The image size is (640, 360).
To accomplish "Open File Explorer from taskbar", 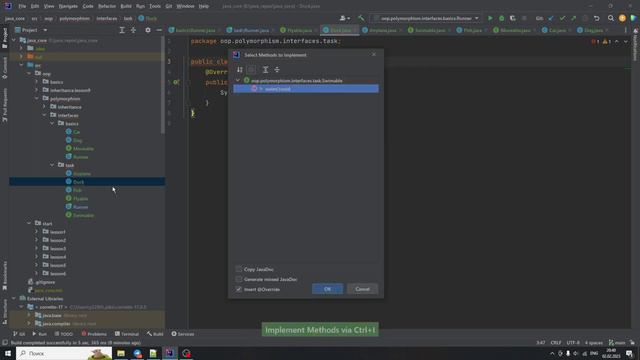I will (121, 353).
